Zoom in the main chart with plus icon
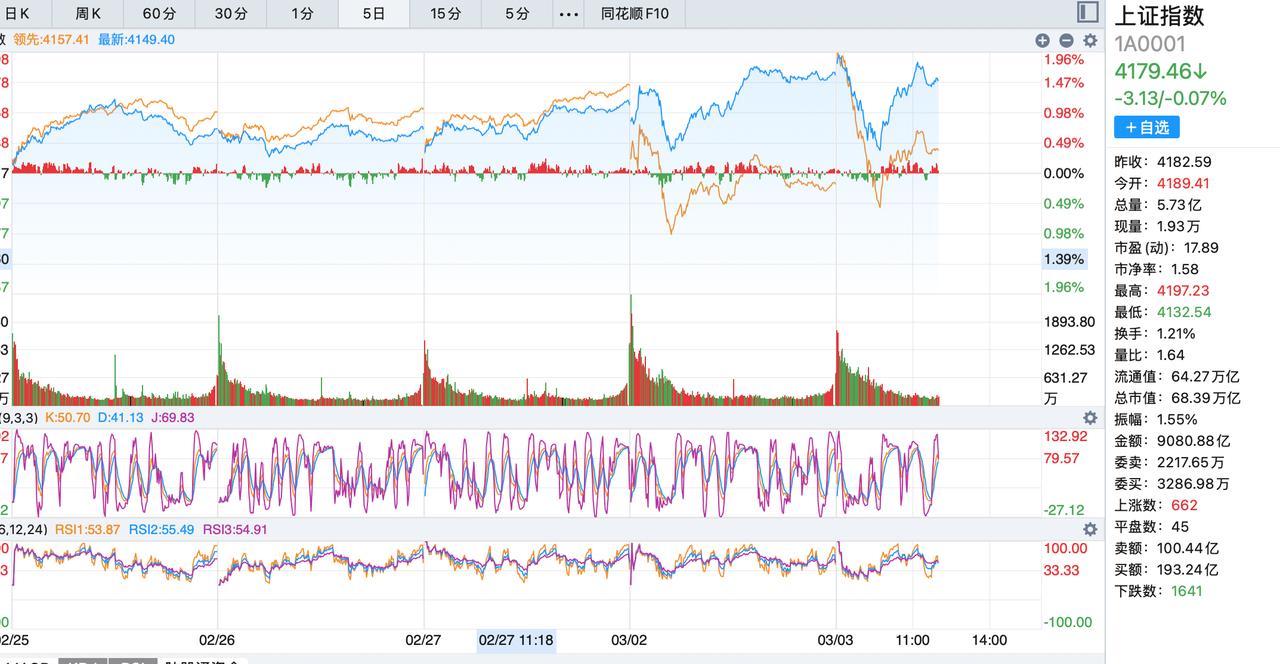Viewport: 1280px width, 664px height. pos(1042,40)
